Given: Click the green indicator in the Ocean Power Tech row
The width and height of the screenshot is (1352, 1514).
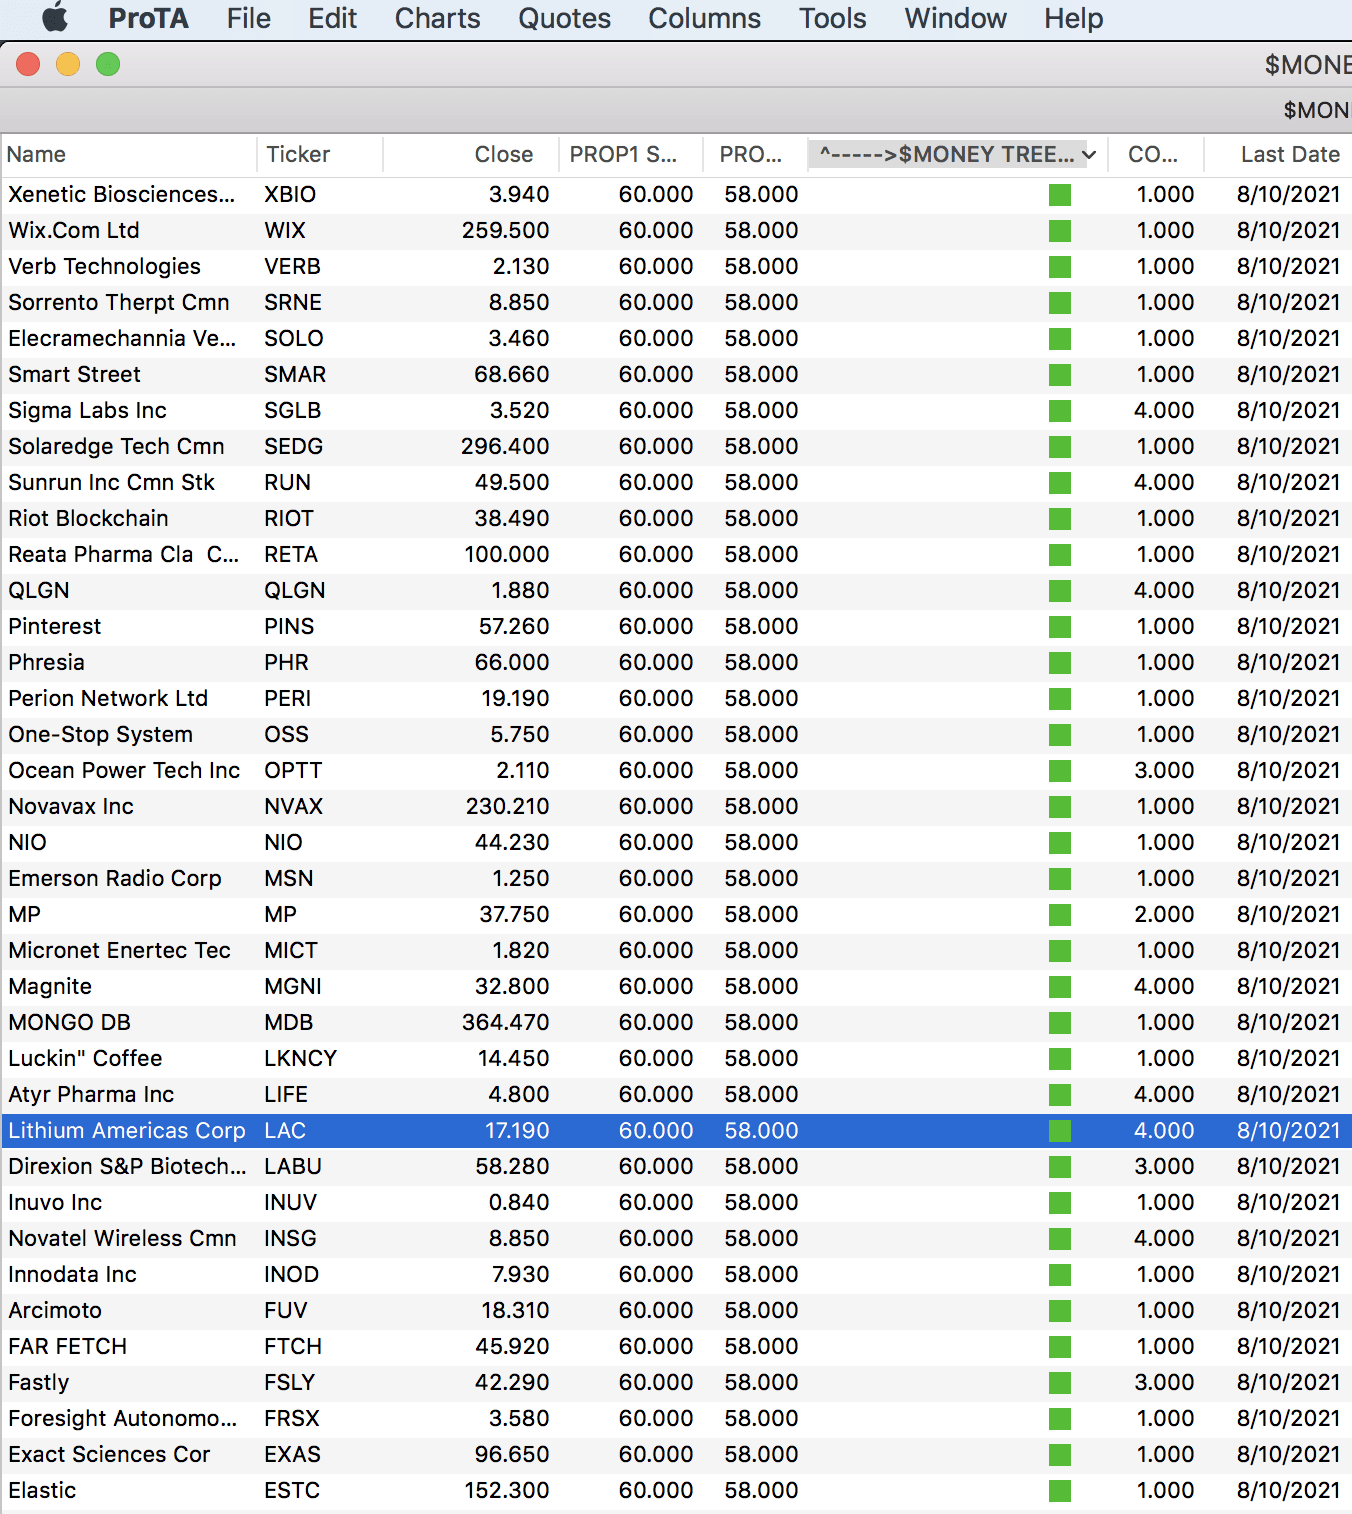Looking at the screenshot, I should [1060, 771].
